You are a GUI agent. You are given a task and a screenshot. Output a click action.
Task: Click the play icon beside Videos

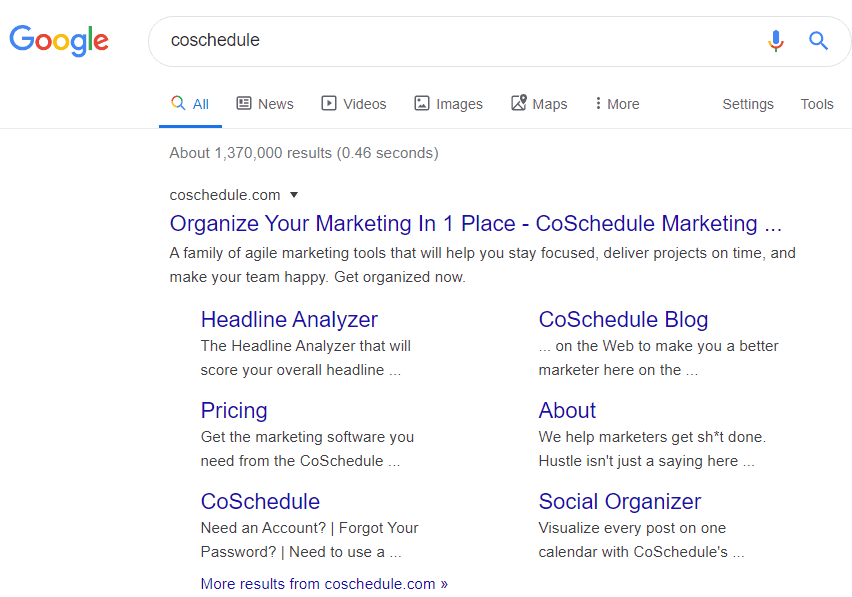click(328, 103)
